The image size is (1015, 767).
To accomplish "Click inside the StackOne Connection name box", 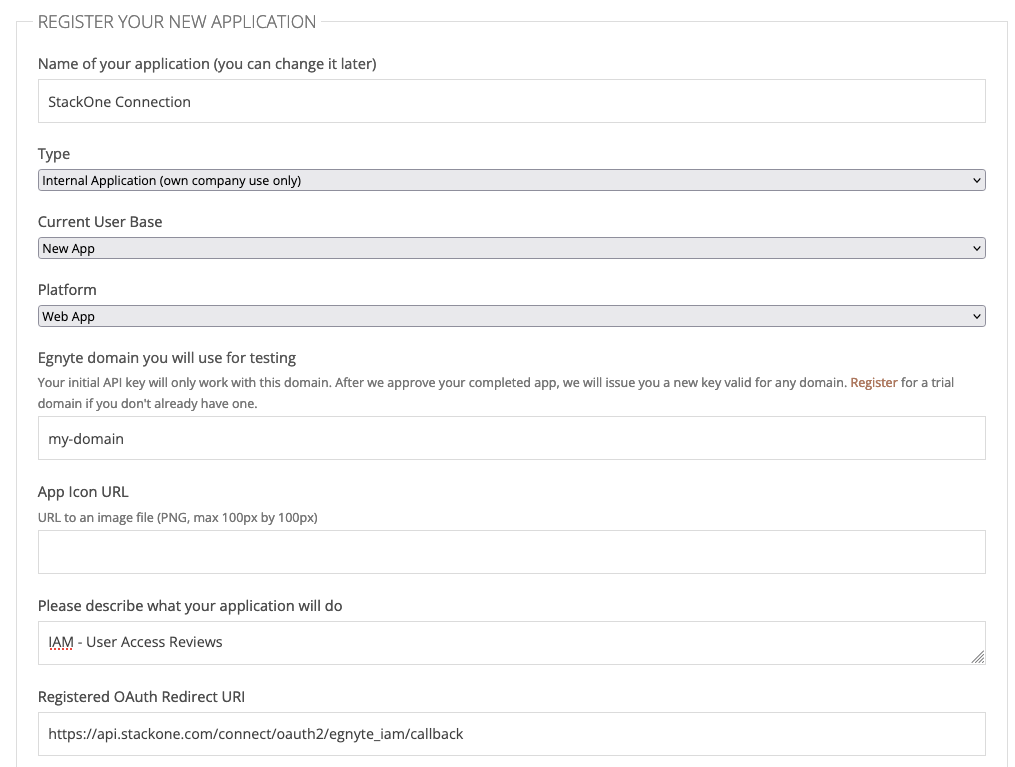I will (511, 100).
